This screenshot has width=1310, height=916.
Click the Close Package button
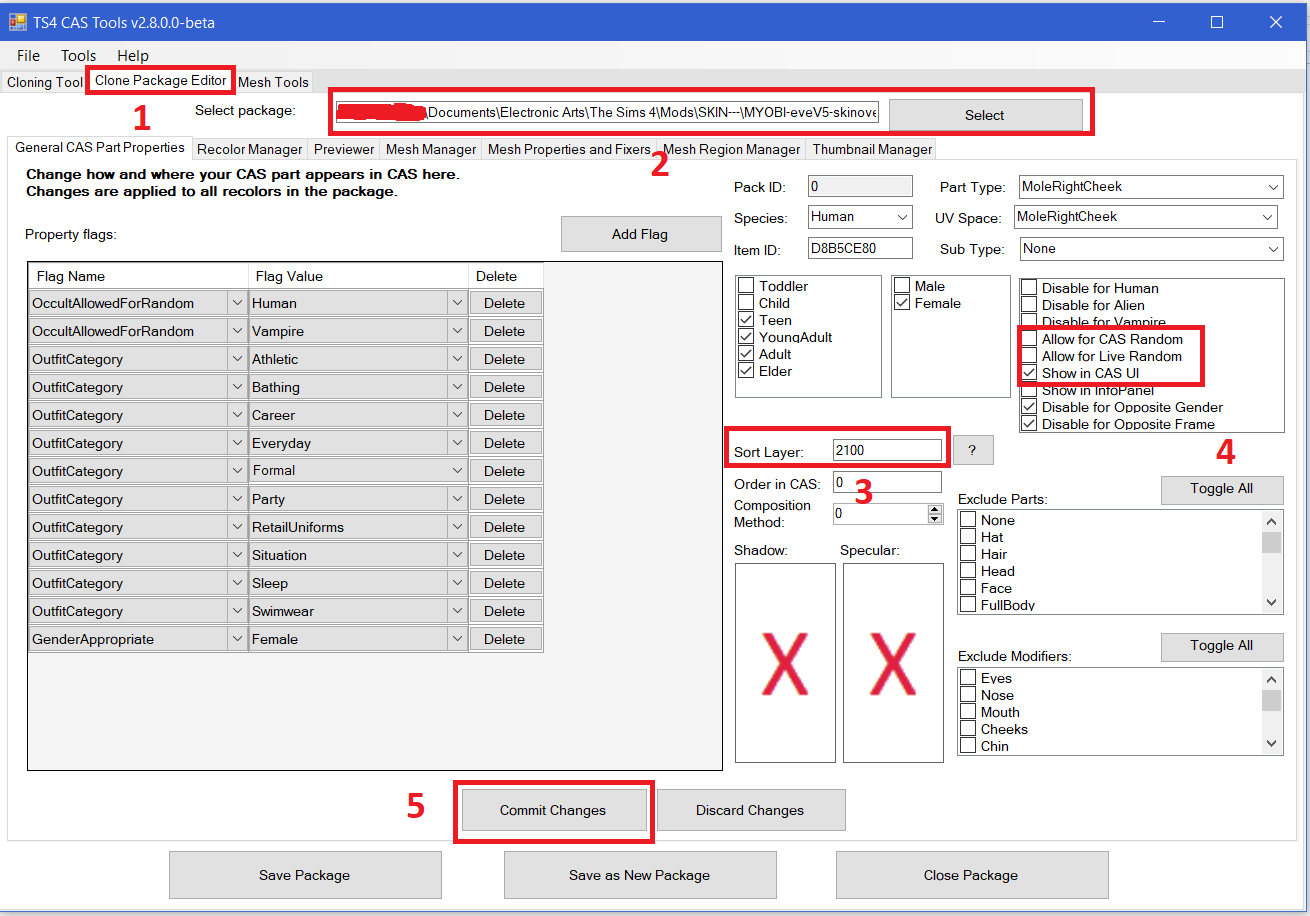[971, 875]
